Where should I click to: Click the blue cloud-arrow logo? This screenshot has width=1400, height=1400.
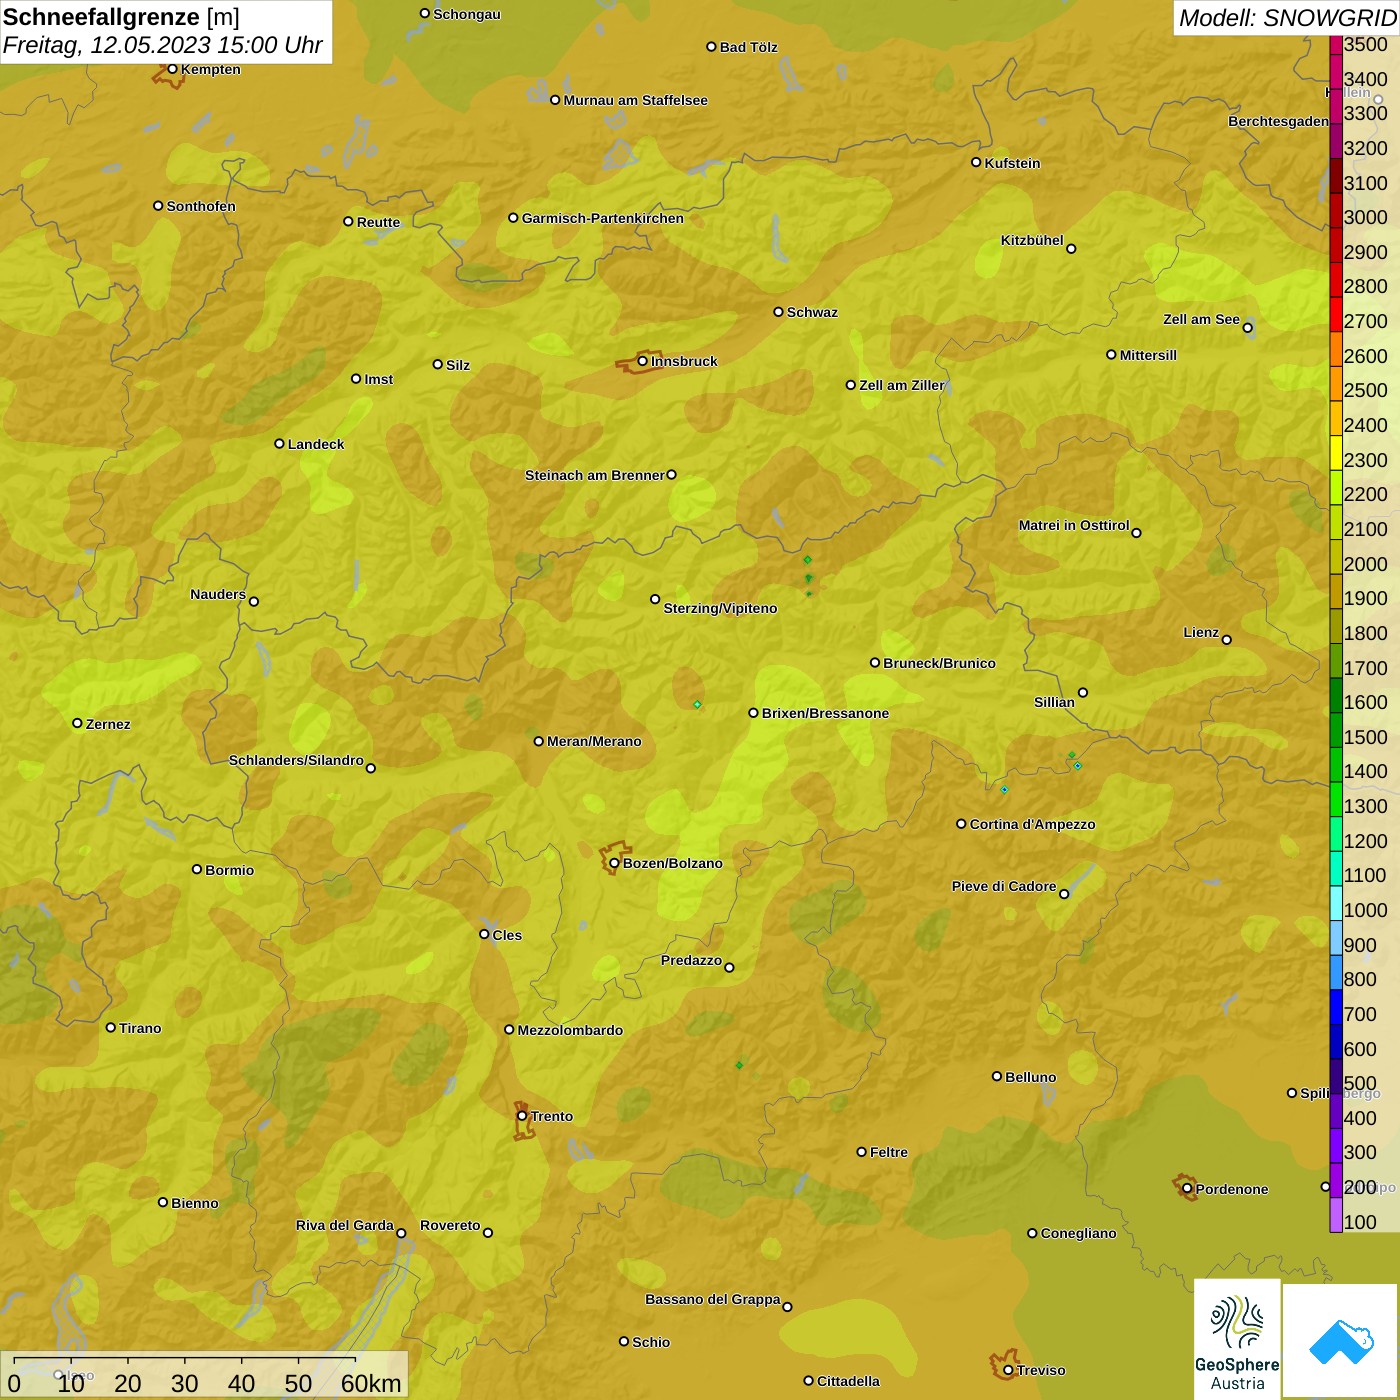1340,1341
